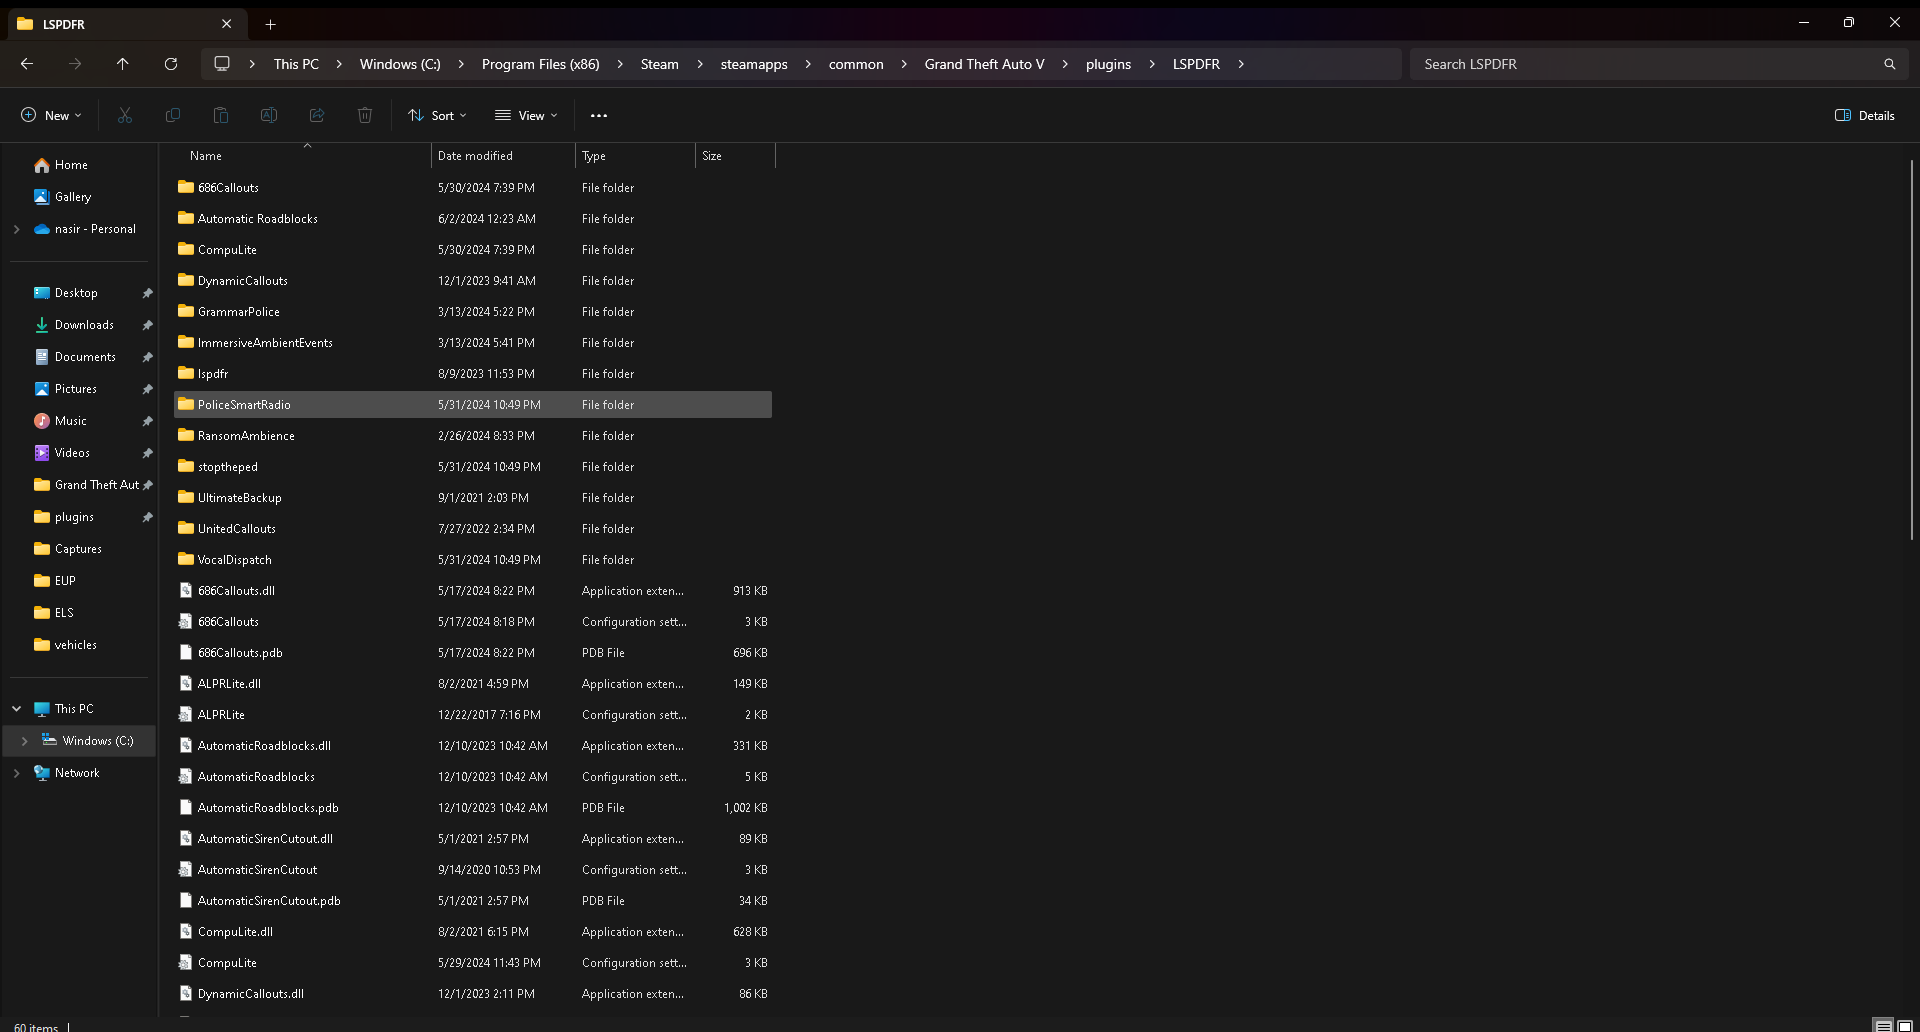Add a new File Explorer tab

coord(270,24)
